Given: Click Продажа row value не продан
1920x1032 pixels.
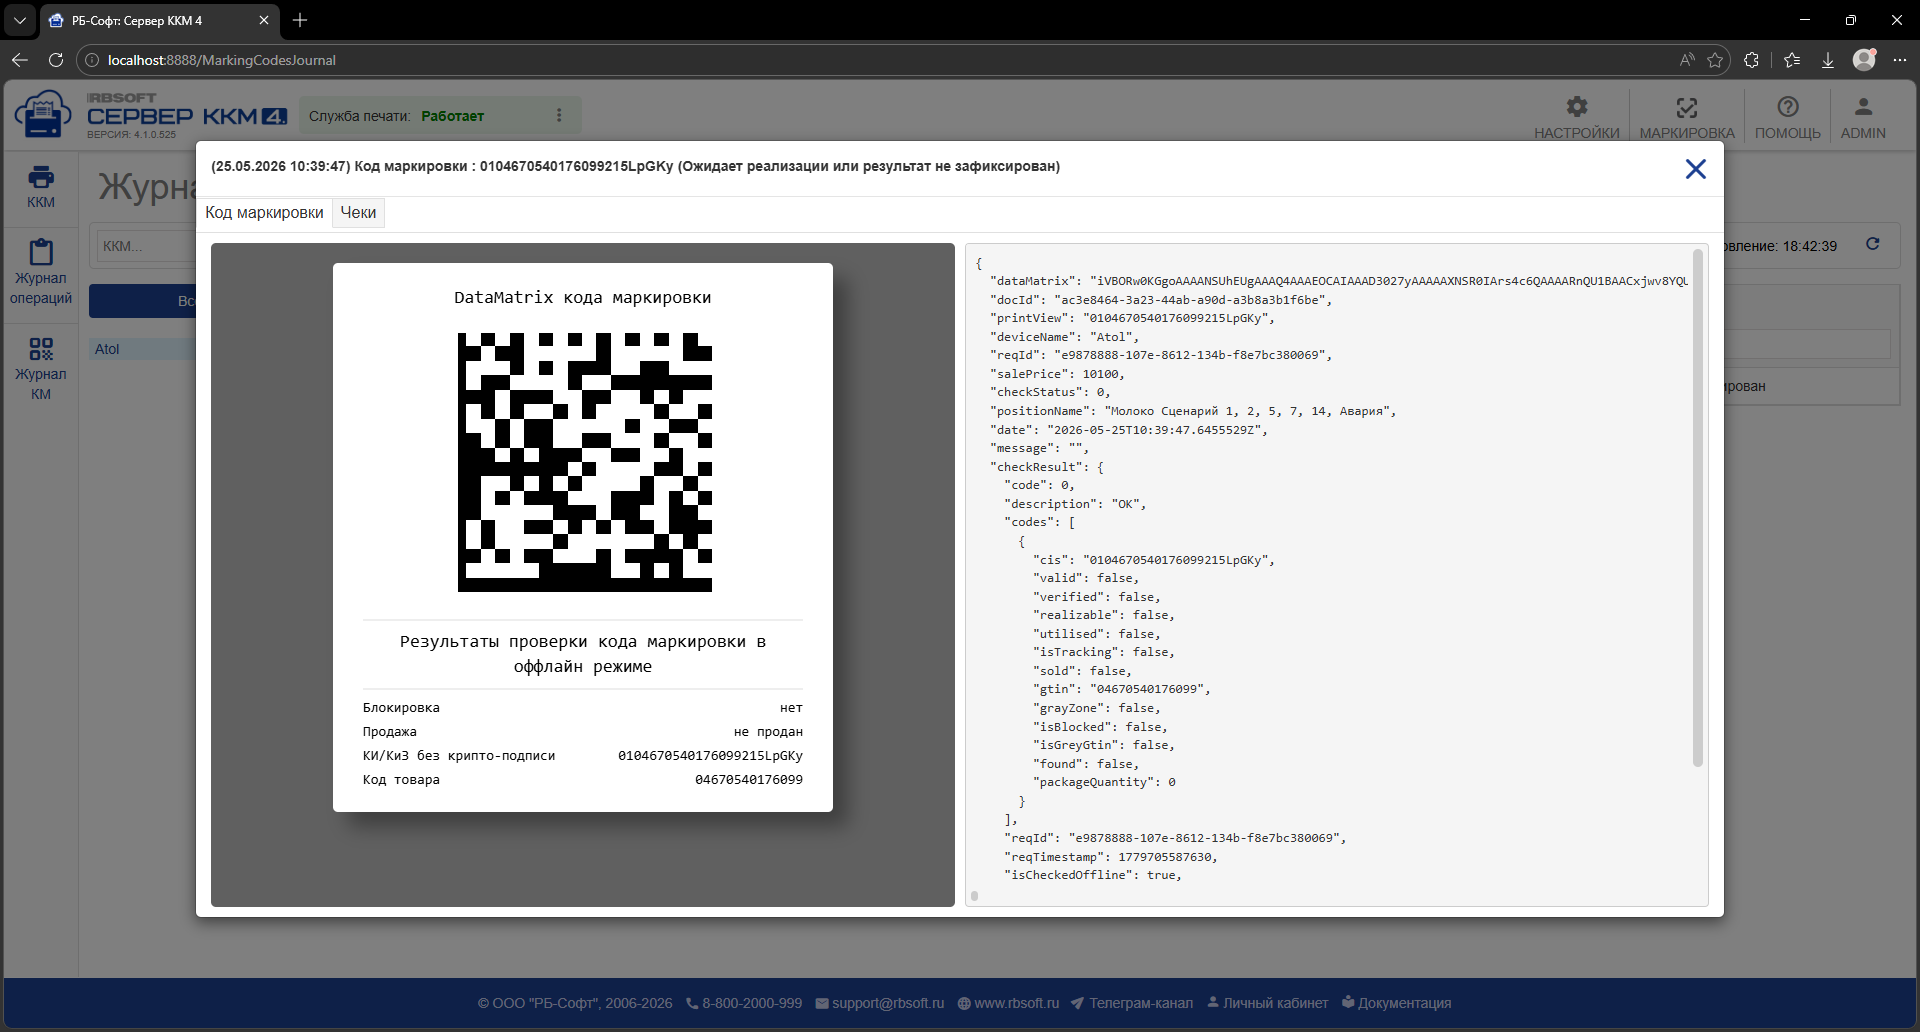Looking at the screenshot, I should click(x=768, y=732).
